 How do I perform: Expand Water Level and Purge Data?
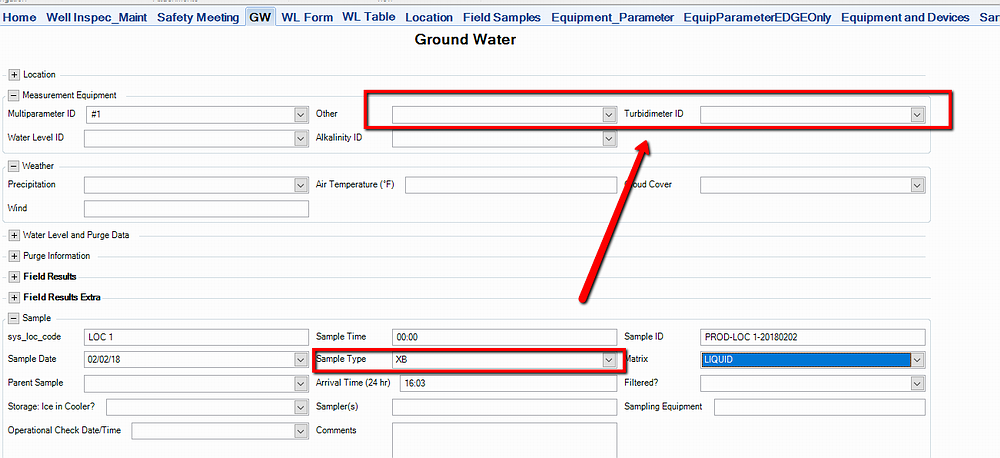[14, 236]
